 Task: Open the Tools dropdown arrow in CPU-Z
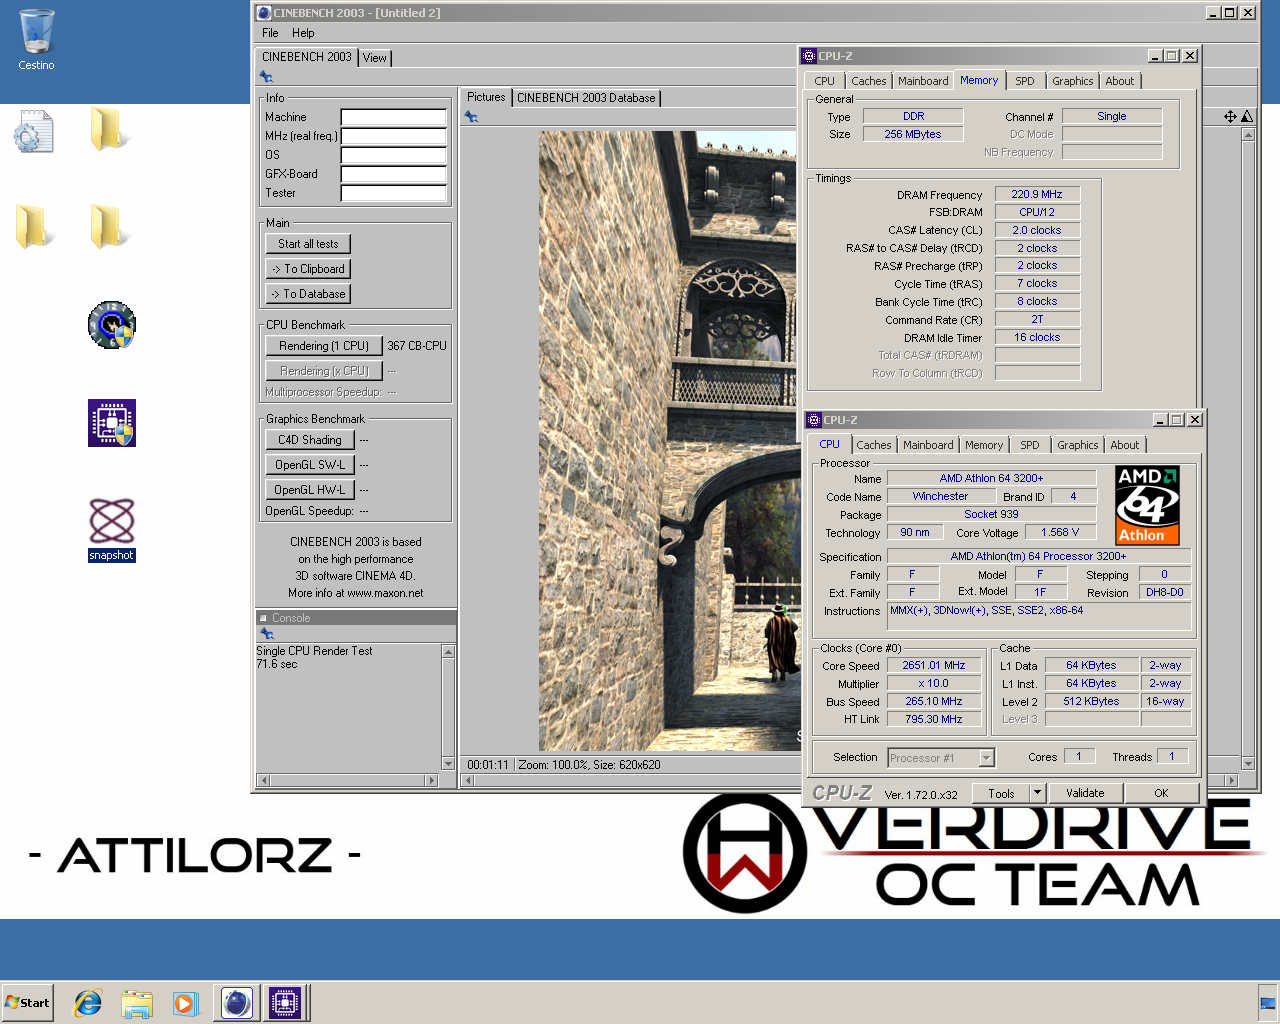[x=1037, y=793]
